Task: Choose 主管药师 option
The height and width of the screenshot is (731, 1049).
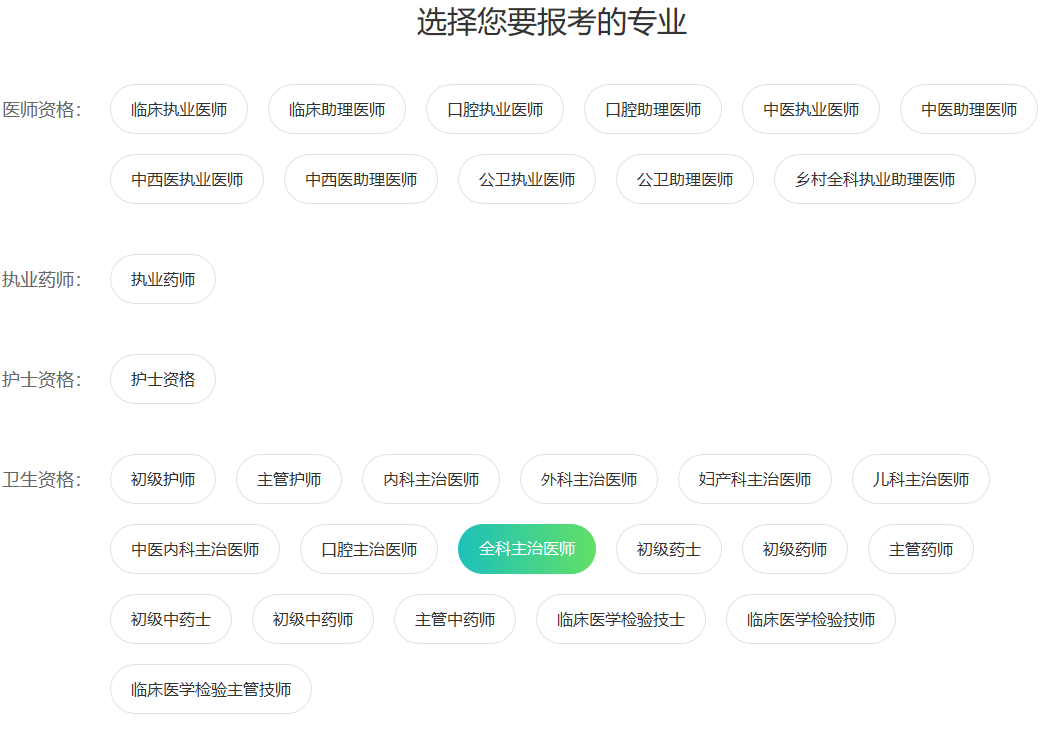Action: point(921,549)
